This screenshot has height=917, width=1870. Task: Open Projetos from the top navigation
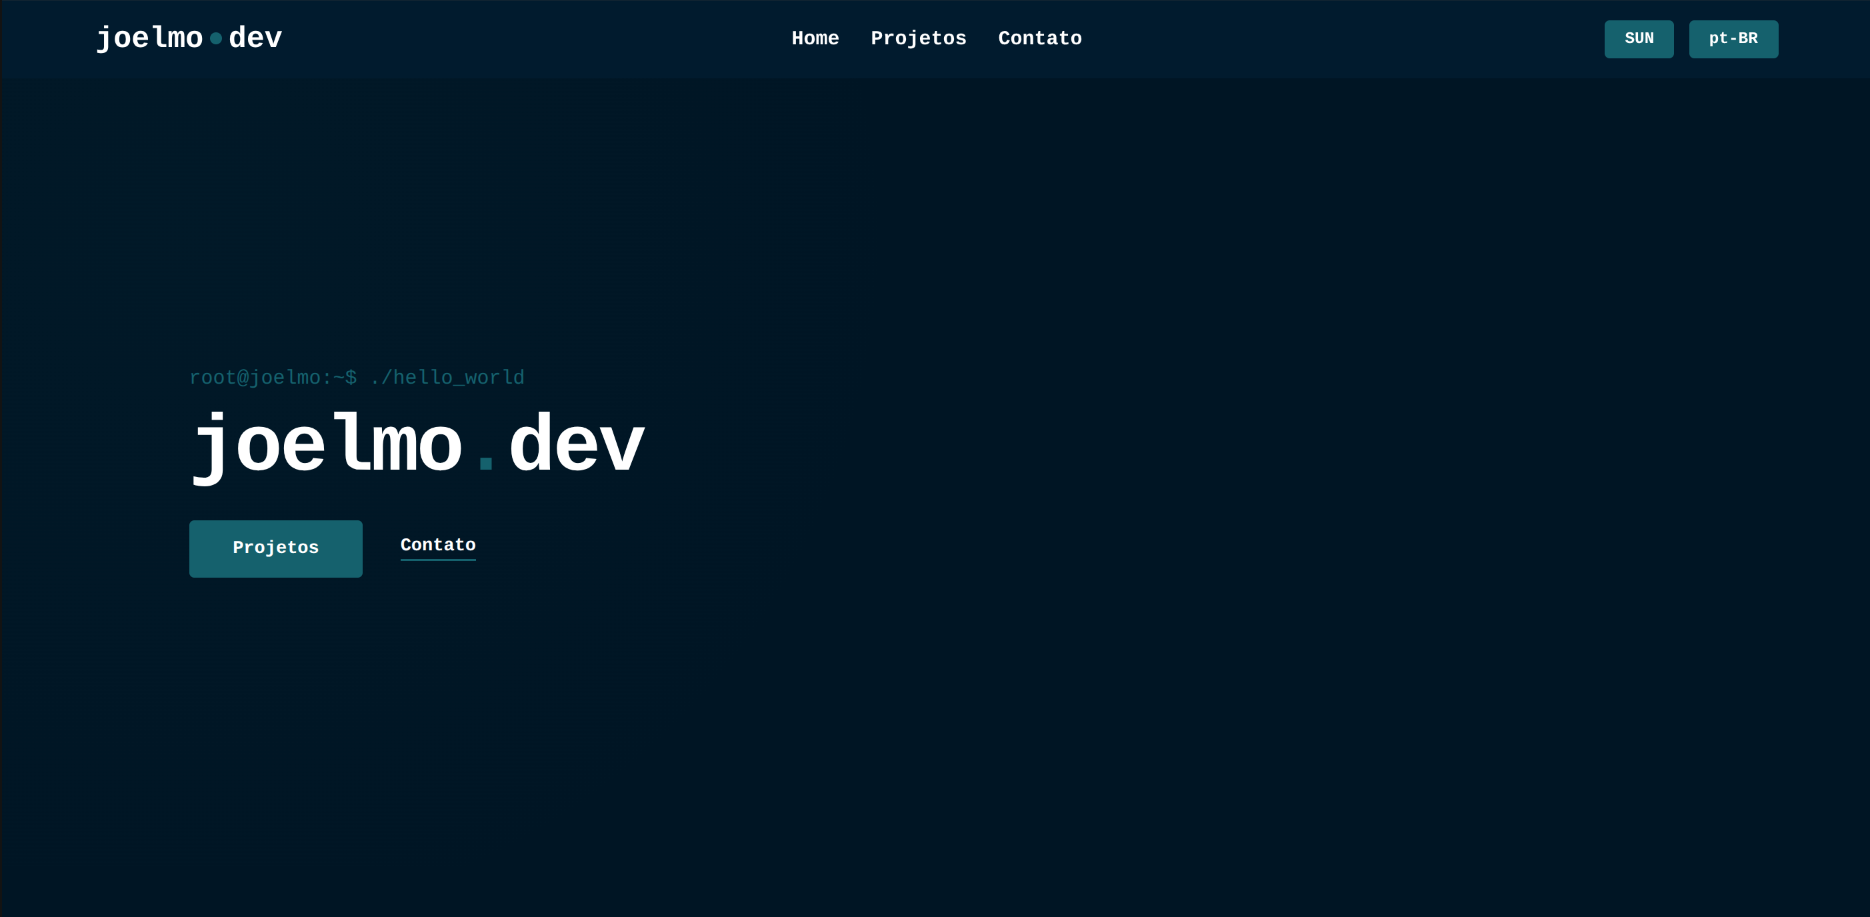(918, 38)
